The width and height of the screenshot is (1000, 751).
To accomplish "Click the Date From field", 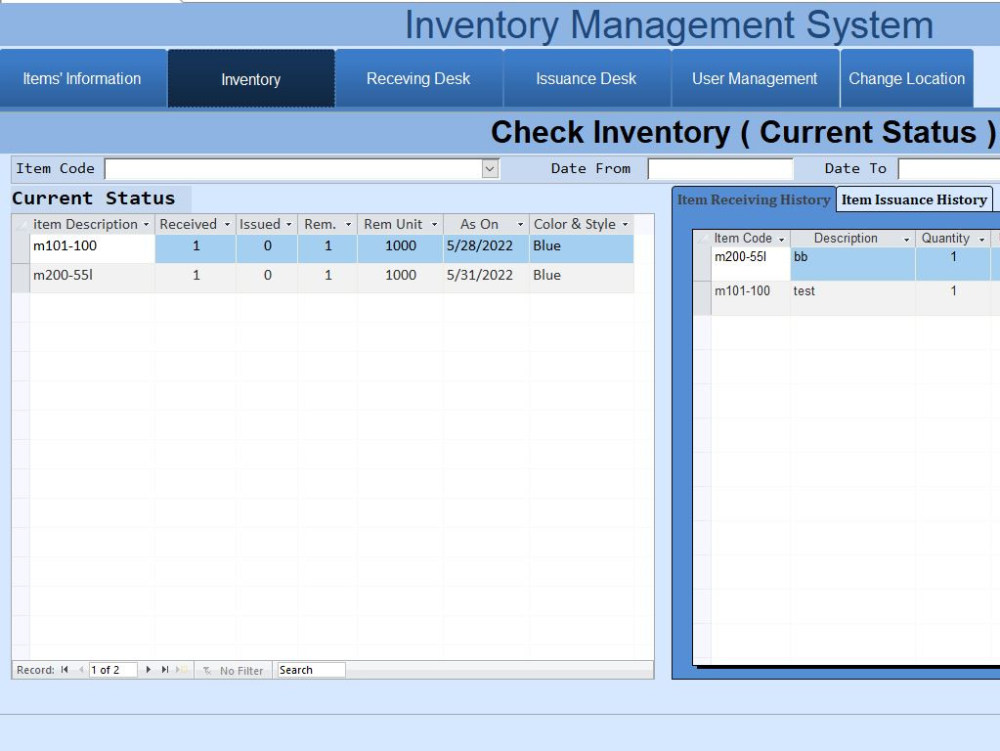I will (x=720, y=169).
